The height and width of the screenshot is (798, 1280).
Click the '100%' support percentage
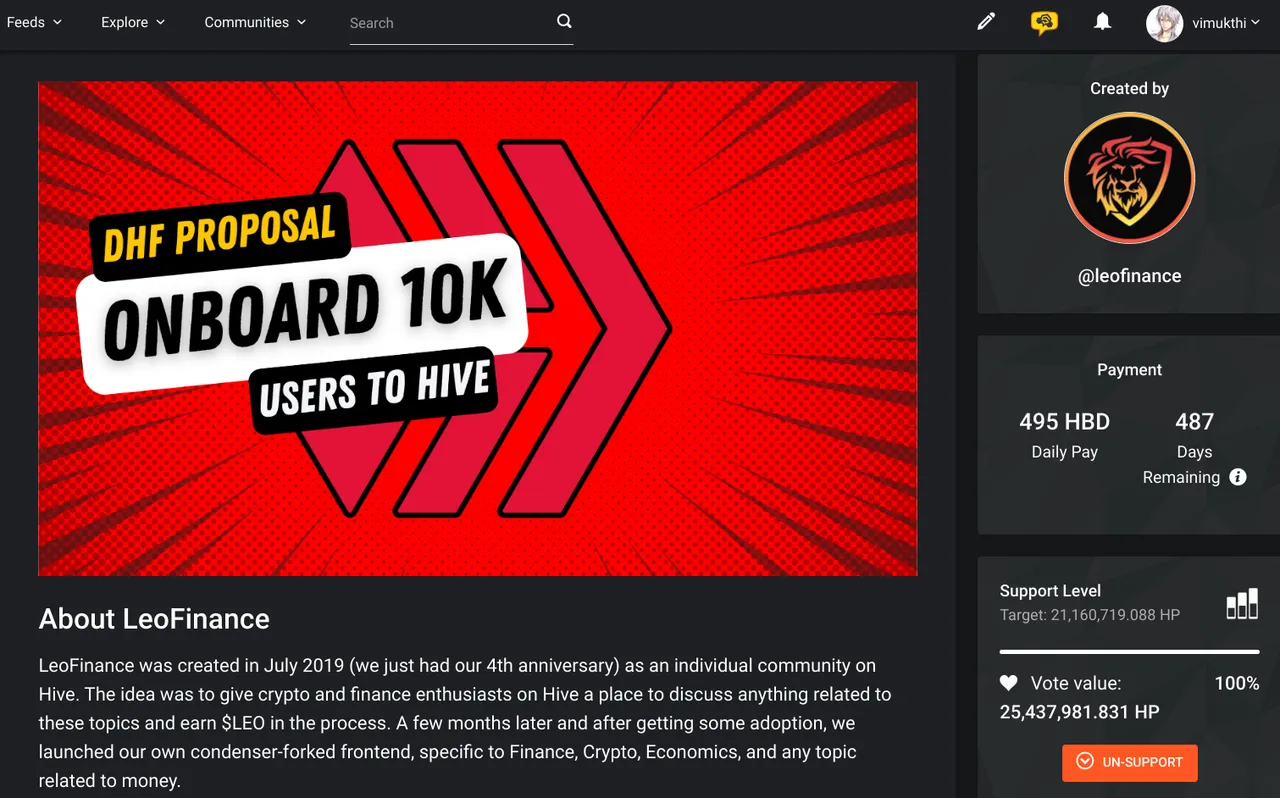(1237, 684)
